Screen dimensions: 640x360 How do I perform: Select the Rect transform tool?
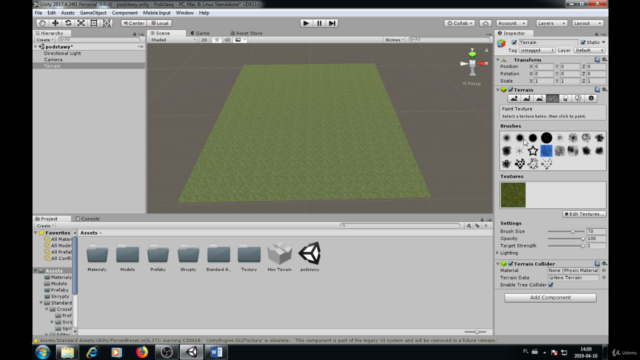(x=94, y=23)
